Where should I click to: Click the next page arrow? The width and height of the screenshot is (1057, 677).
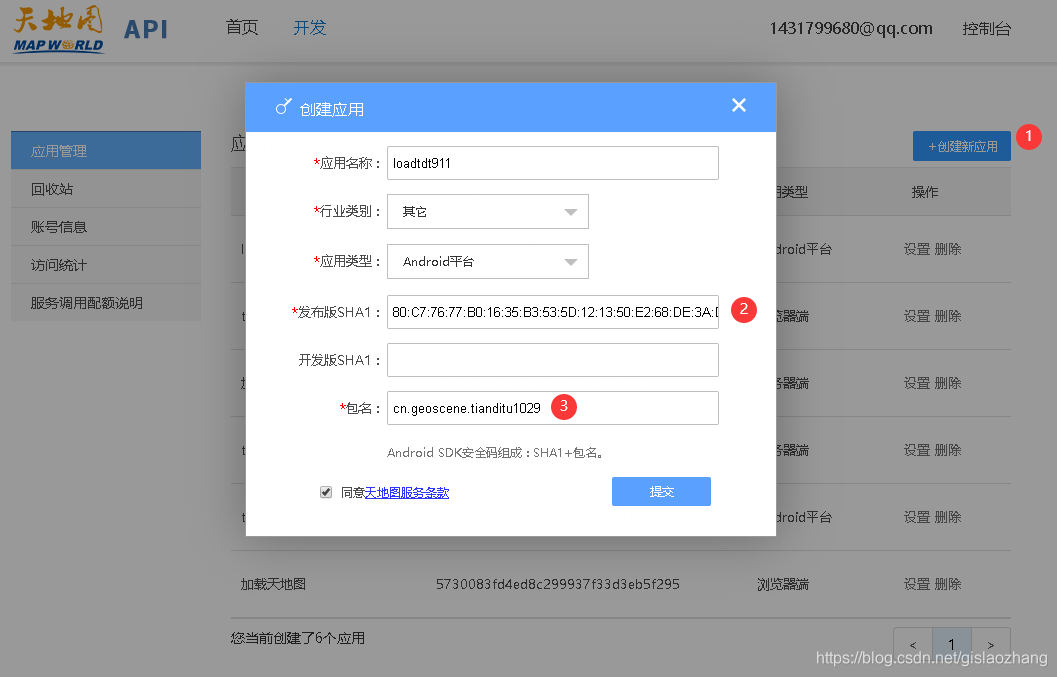[x=990, y=645]
